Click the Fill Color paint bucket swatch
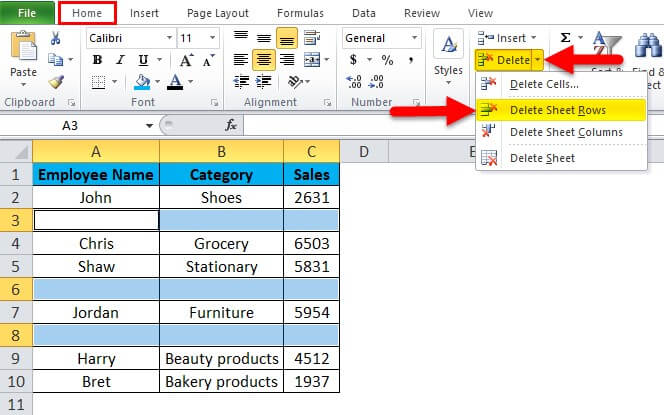664x415 pixels. point(141,82)
